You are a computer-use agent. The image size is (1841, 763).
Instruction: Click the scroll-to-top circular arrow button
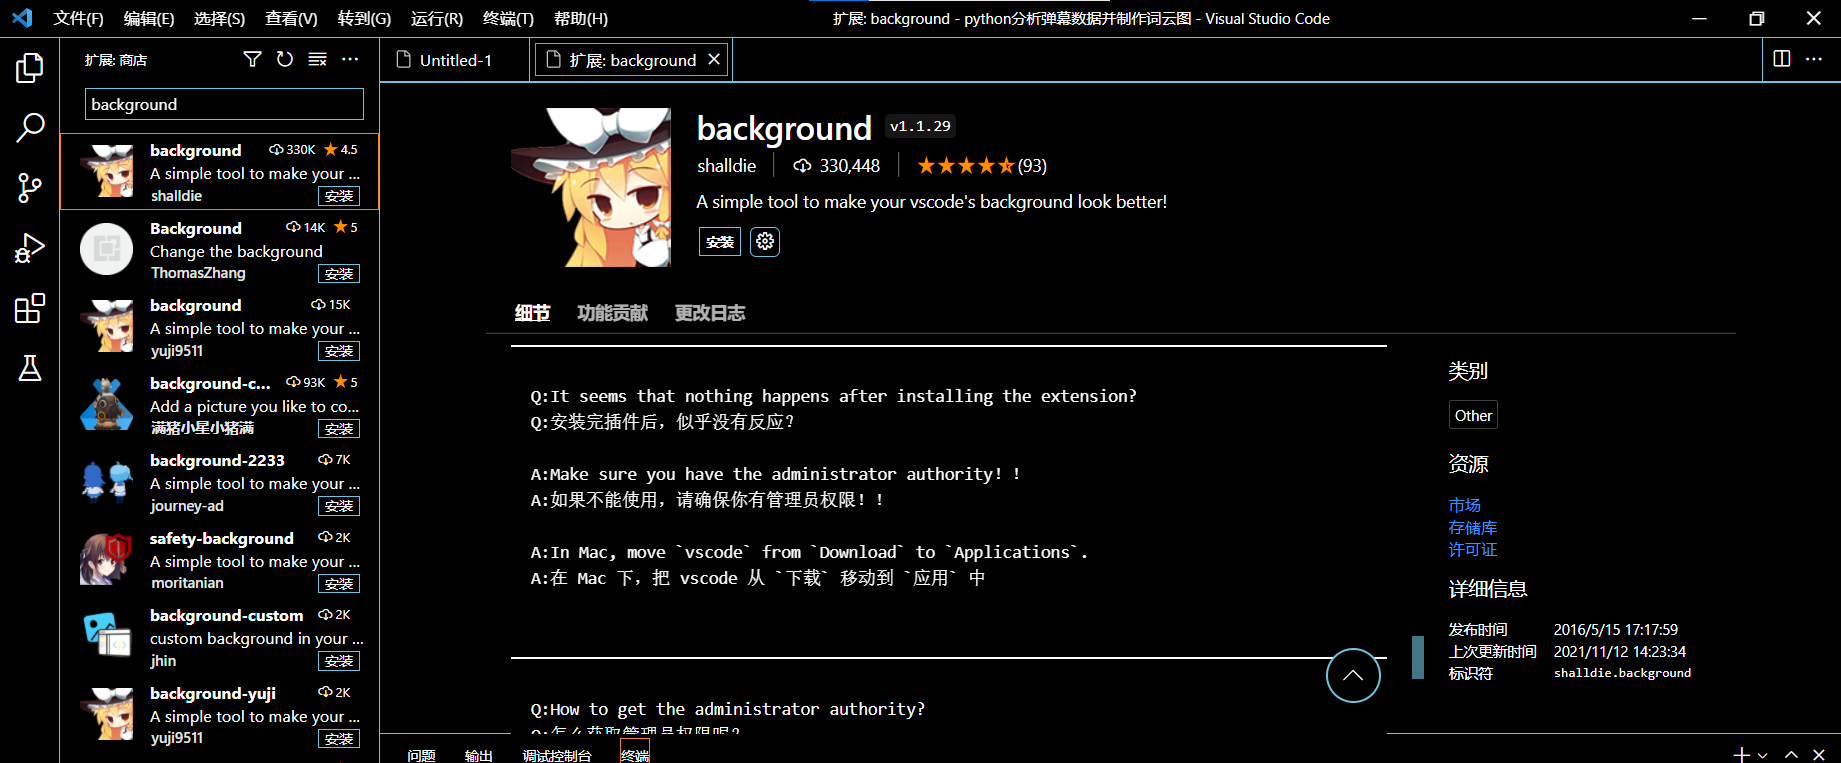pos(1353,675)
